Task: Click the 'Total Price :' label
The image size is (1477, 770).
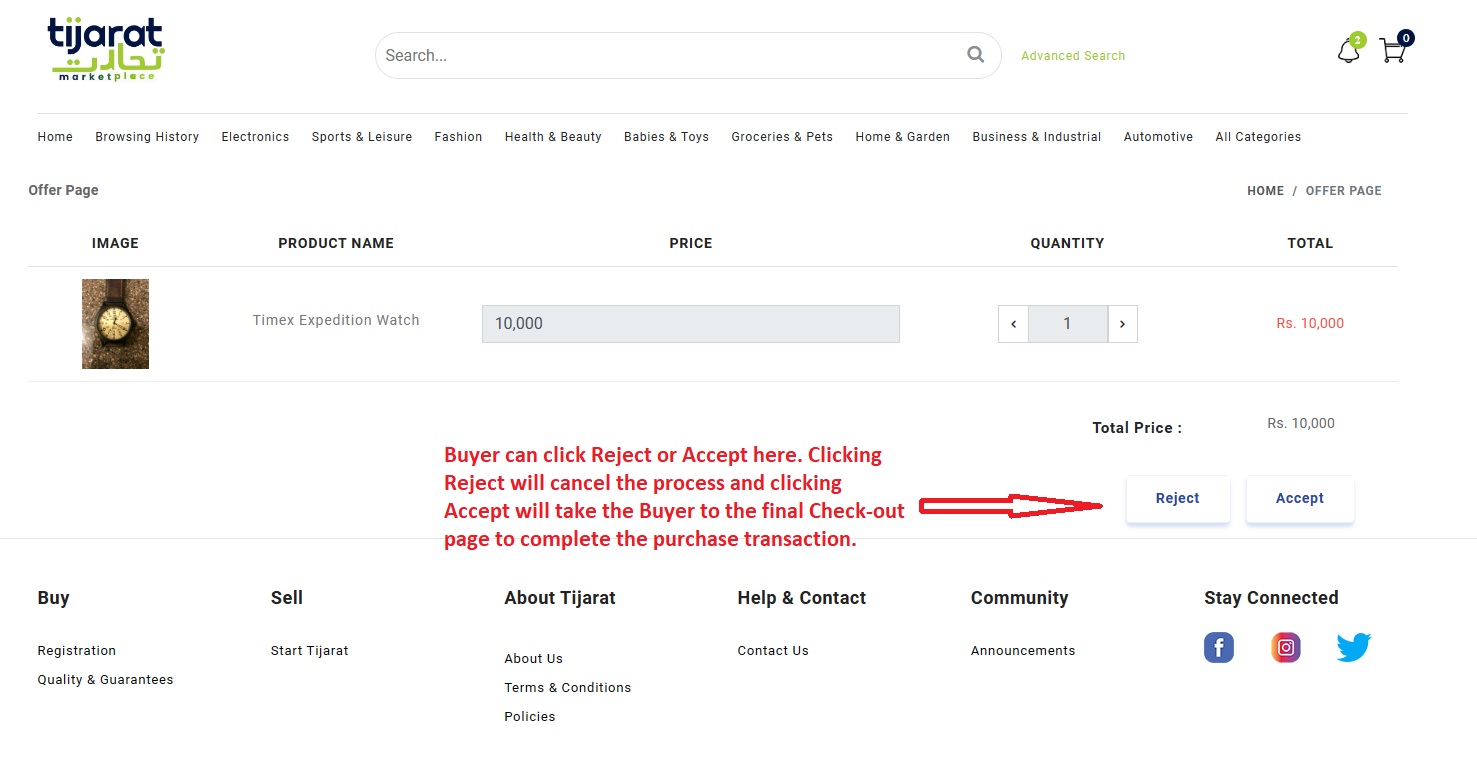Action: (1137, 428)
